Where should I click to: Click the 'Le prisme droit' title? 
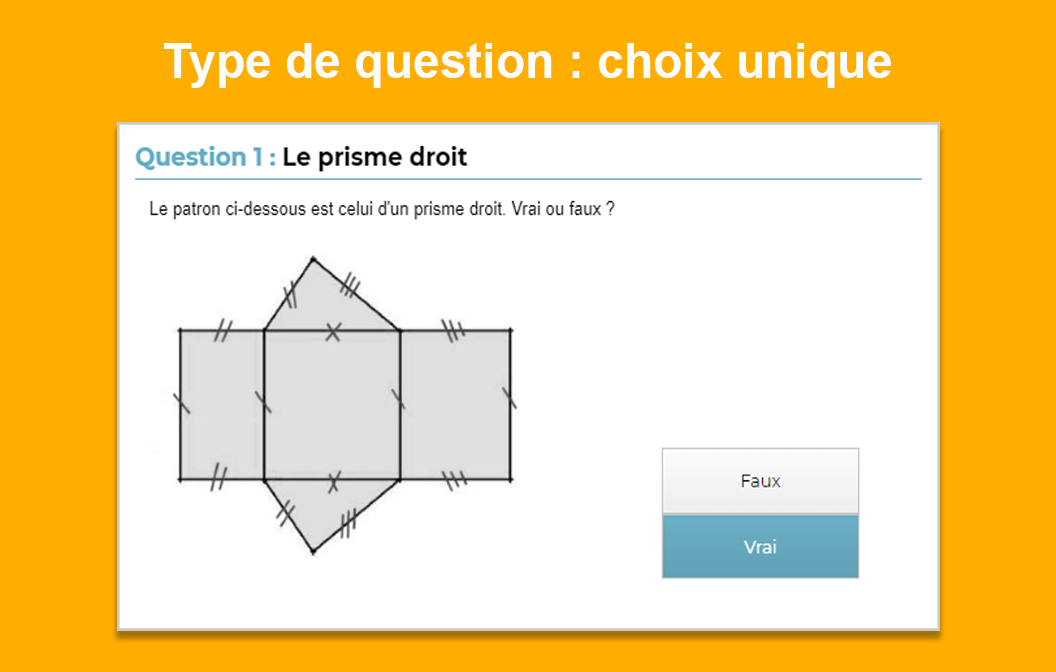[x=374, y=158]
